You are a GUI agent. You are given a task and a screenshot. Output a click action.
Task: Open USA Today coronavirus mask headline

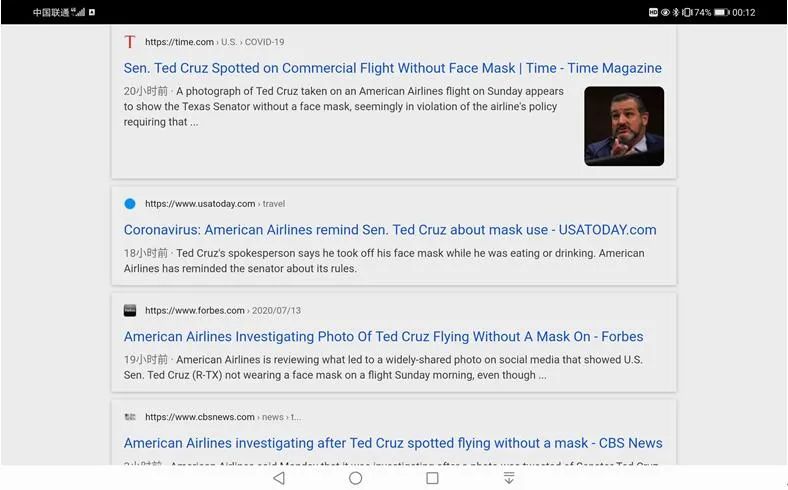390,230
